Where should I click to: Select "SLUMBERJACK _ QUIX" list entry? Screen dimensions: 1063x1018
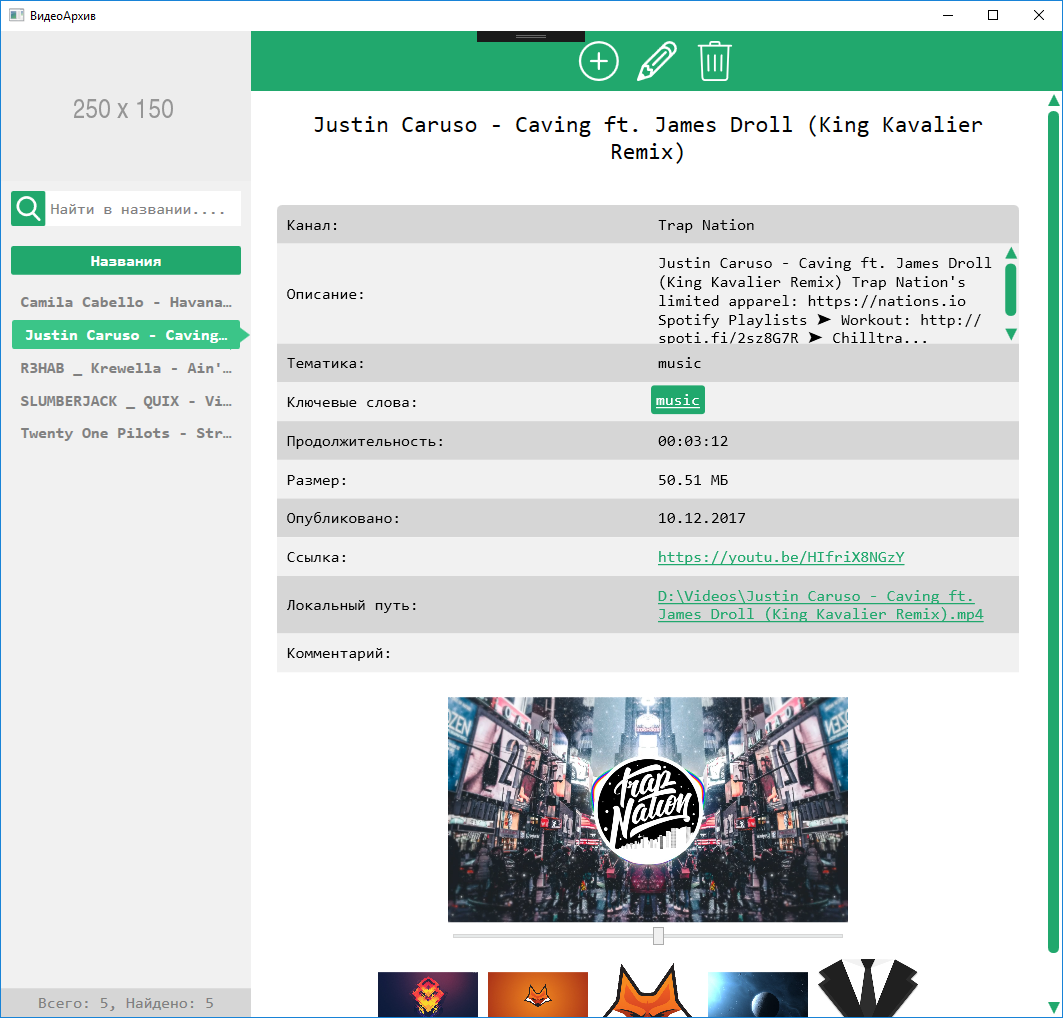click(126, 401)
